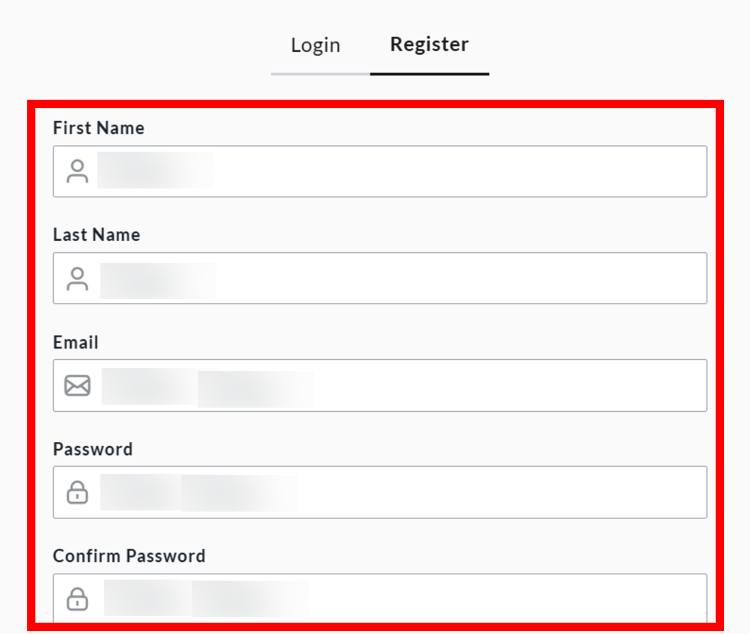Click the "Last Name" label text
The width and height of the screenshot is (750, 634).
(x=96, y=235)
